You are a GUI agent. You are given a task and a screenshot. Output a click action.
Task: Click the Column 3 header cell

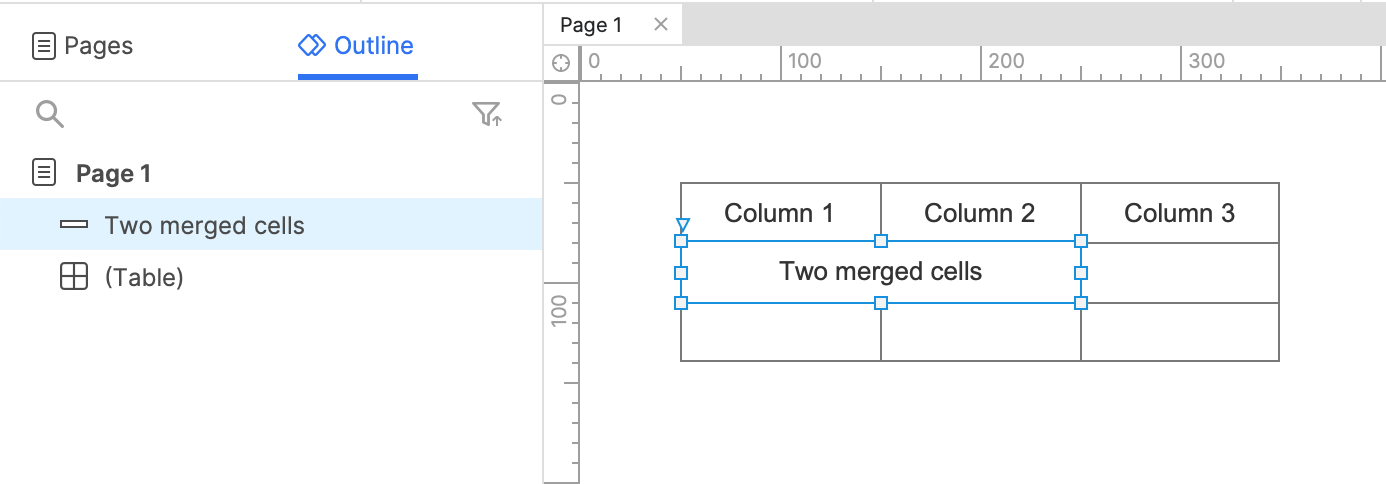click(x=1180, y=212)
